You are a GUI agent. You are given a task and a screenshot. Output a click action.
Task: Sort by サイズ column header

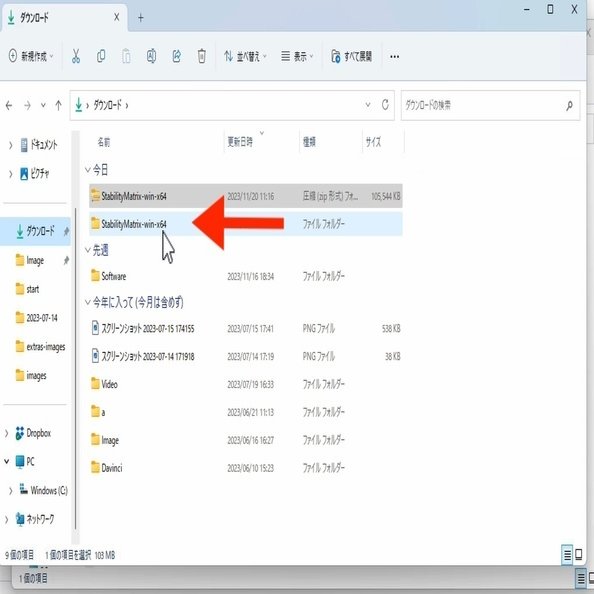tap(373, 142)
